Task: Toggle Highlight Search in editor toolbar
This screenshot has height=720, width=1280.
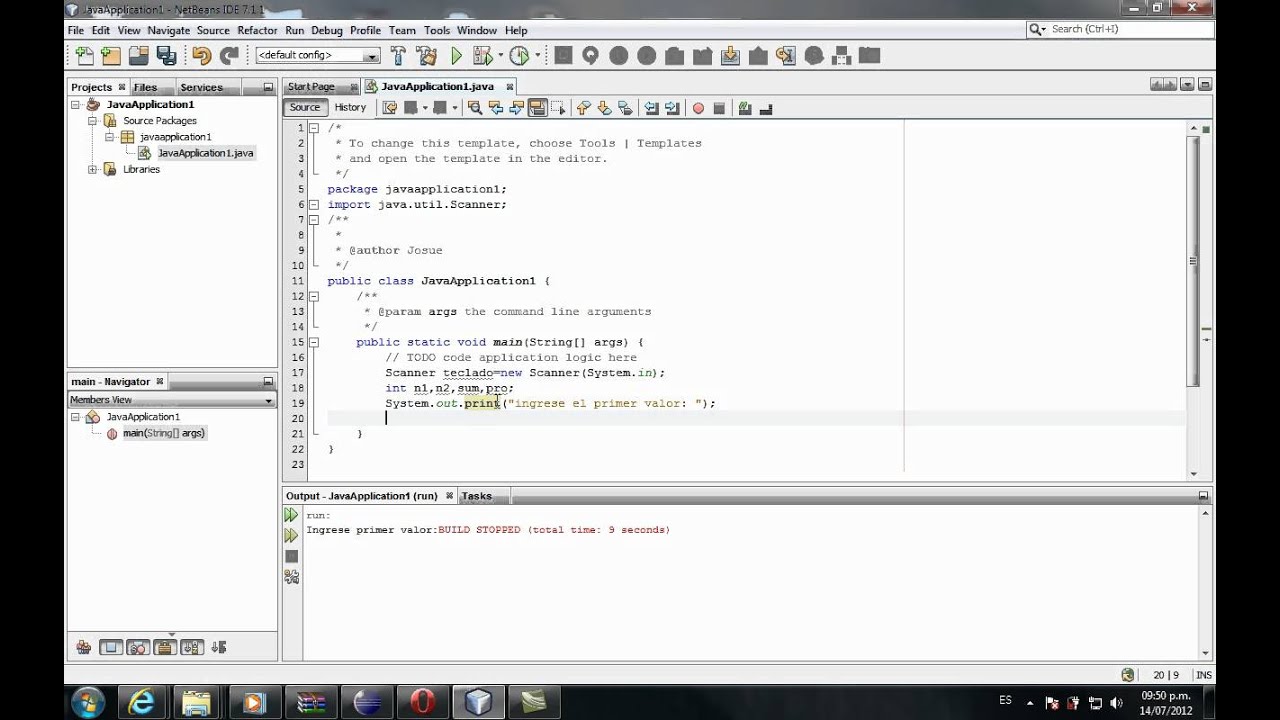Action: (x=537, y=108)
